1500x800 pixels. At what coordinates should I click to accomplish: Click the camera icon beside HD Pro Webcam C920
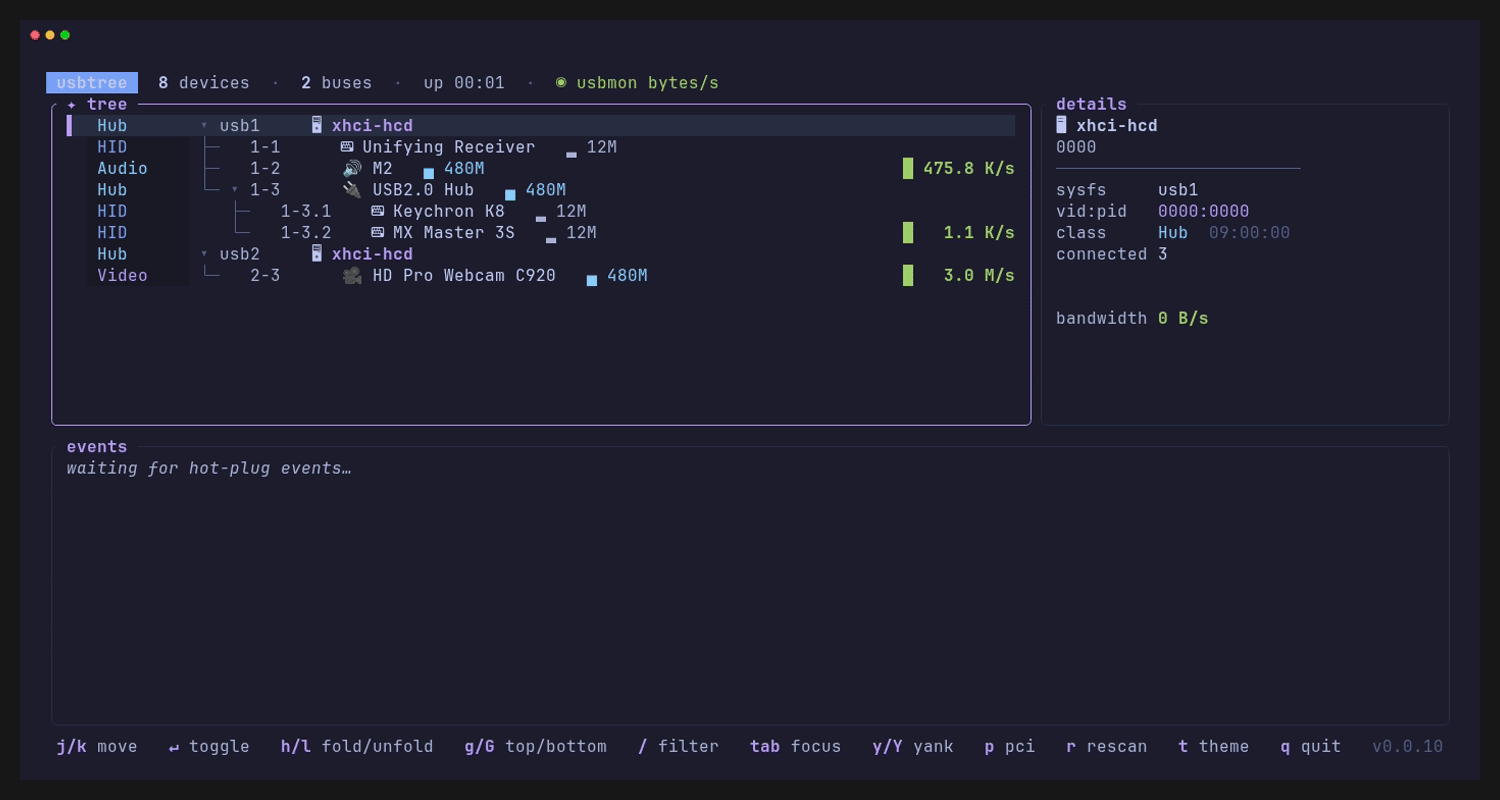[x=352, y=275]
